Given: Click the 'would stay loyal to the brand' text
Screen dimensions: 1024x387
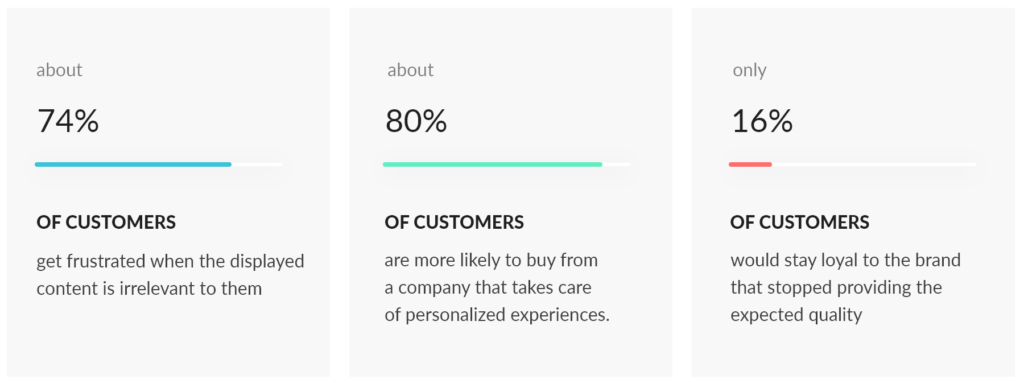Looking at the screenshot, I should click(x=846, y=260).
